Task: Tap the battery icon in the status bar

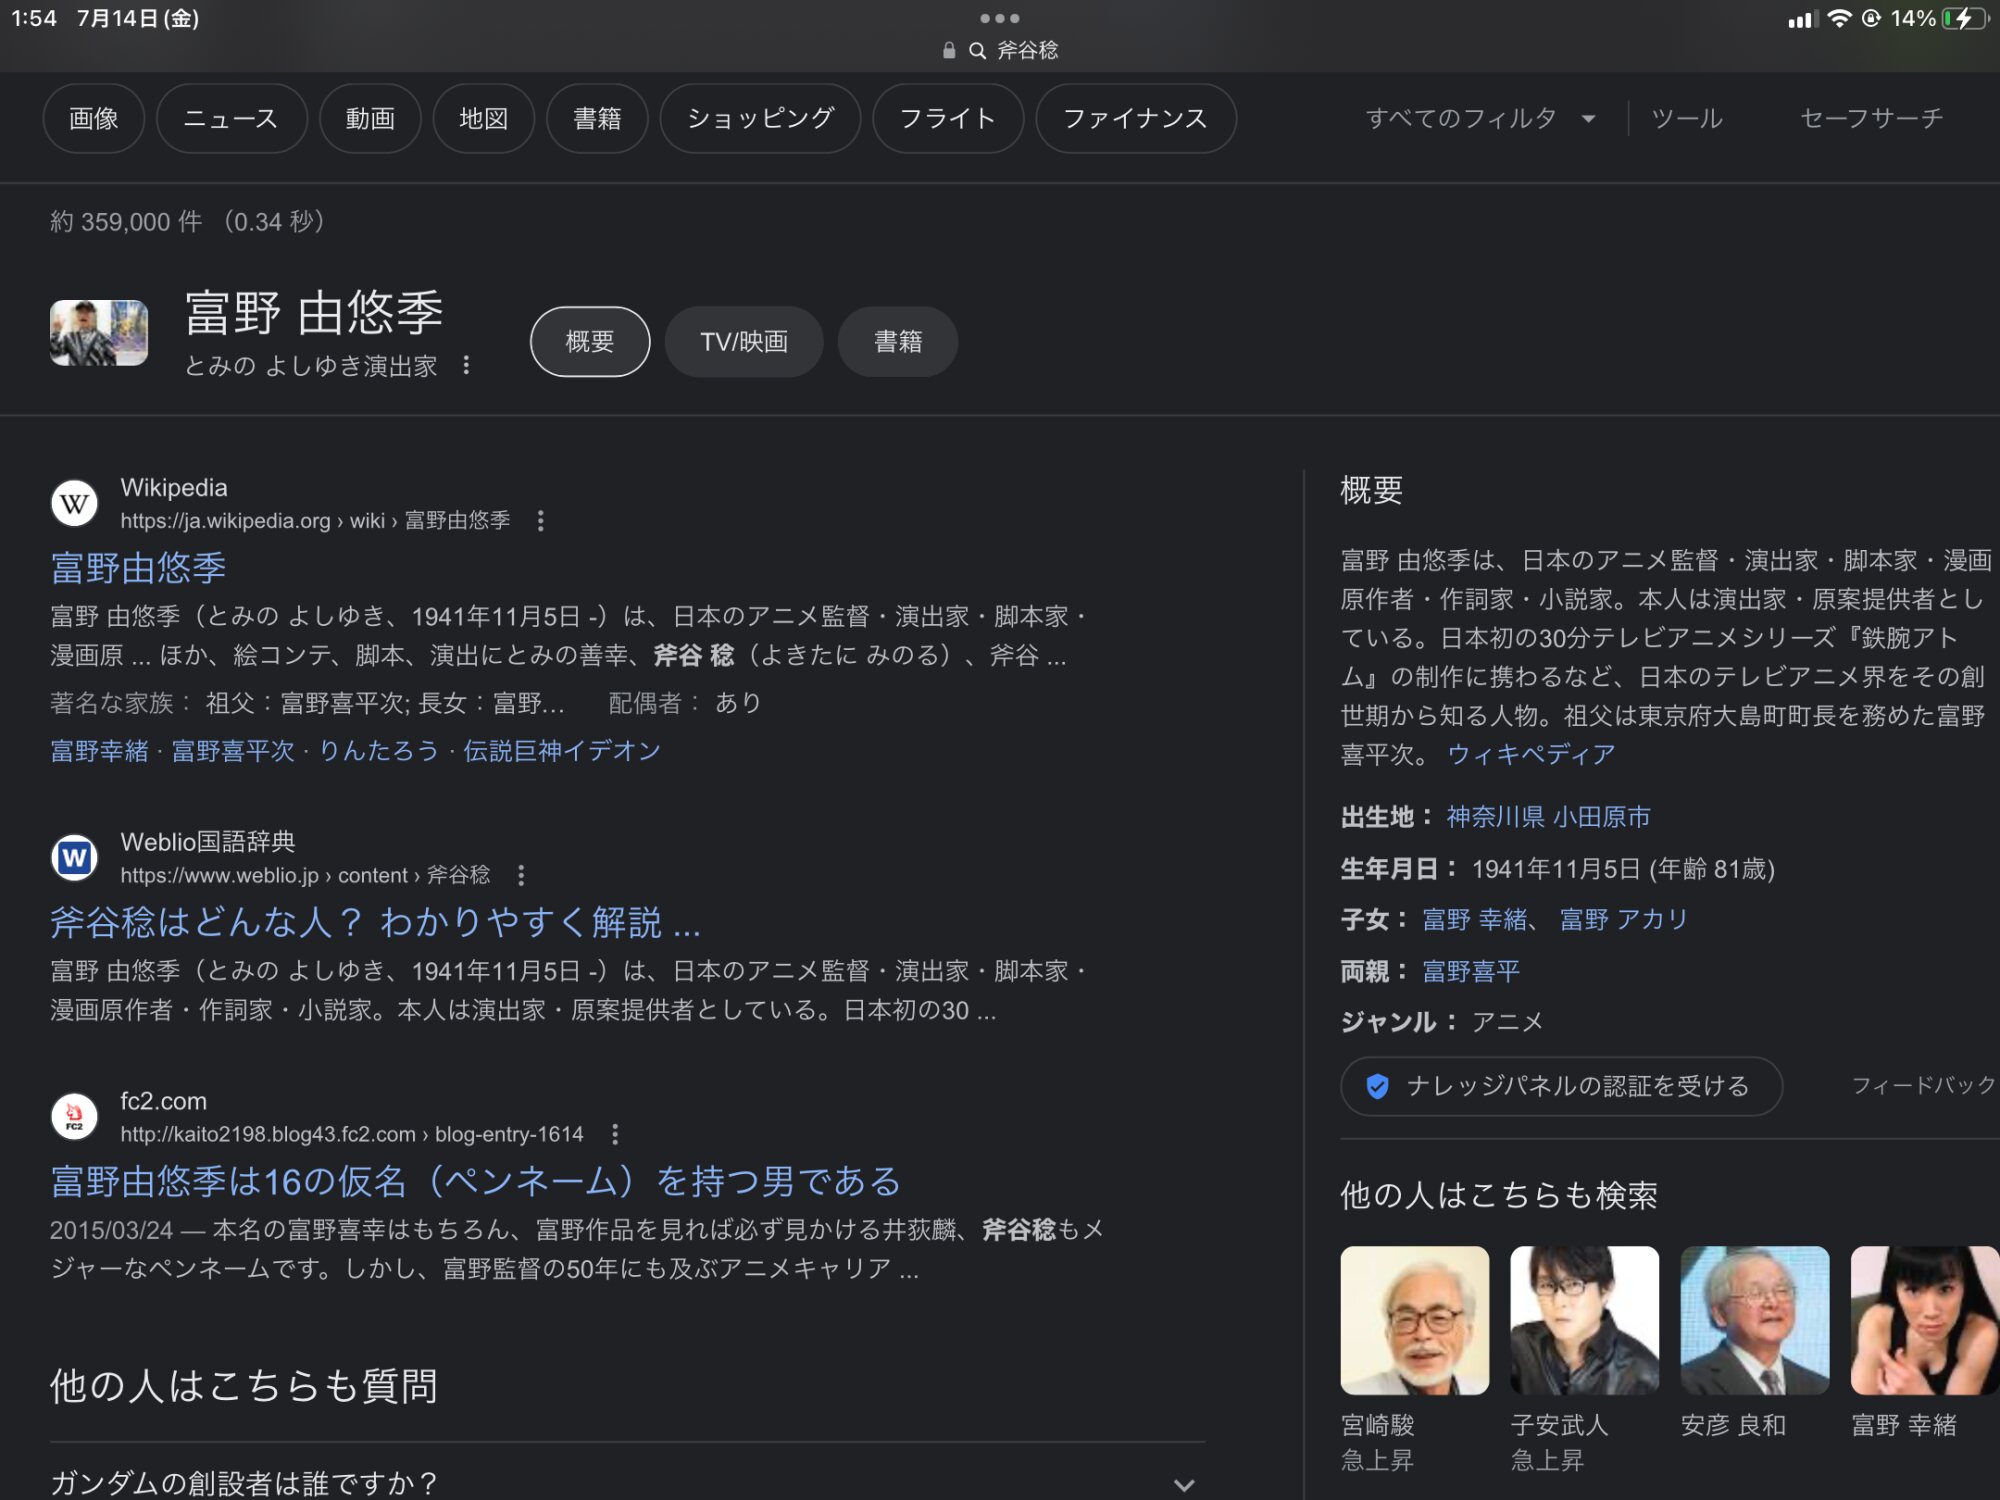Action: pos(1966,18)
